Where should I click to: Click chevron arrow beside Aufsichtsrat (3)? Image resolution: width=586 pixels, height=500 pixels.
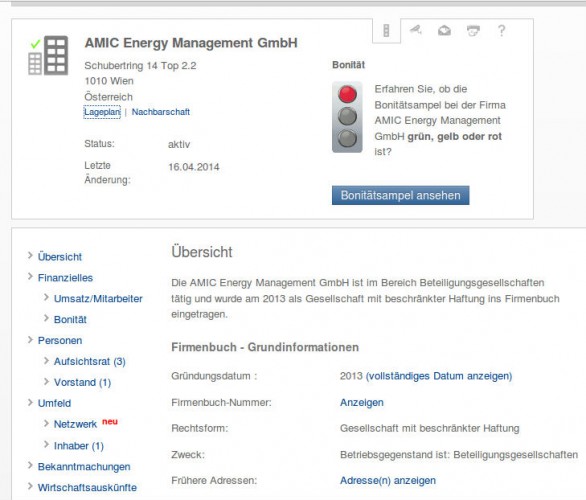[x=46, y=360]
